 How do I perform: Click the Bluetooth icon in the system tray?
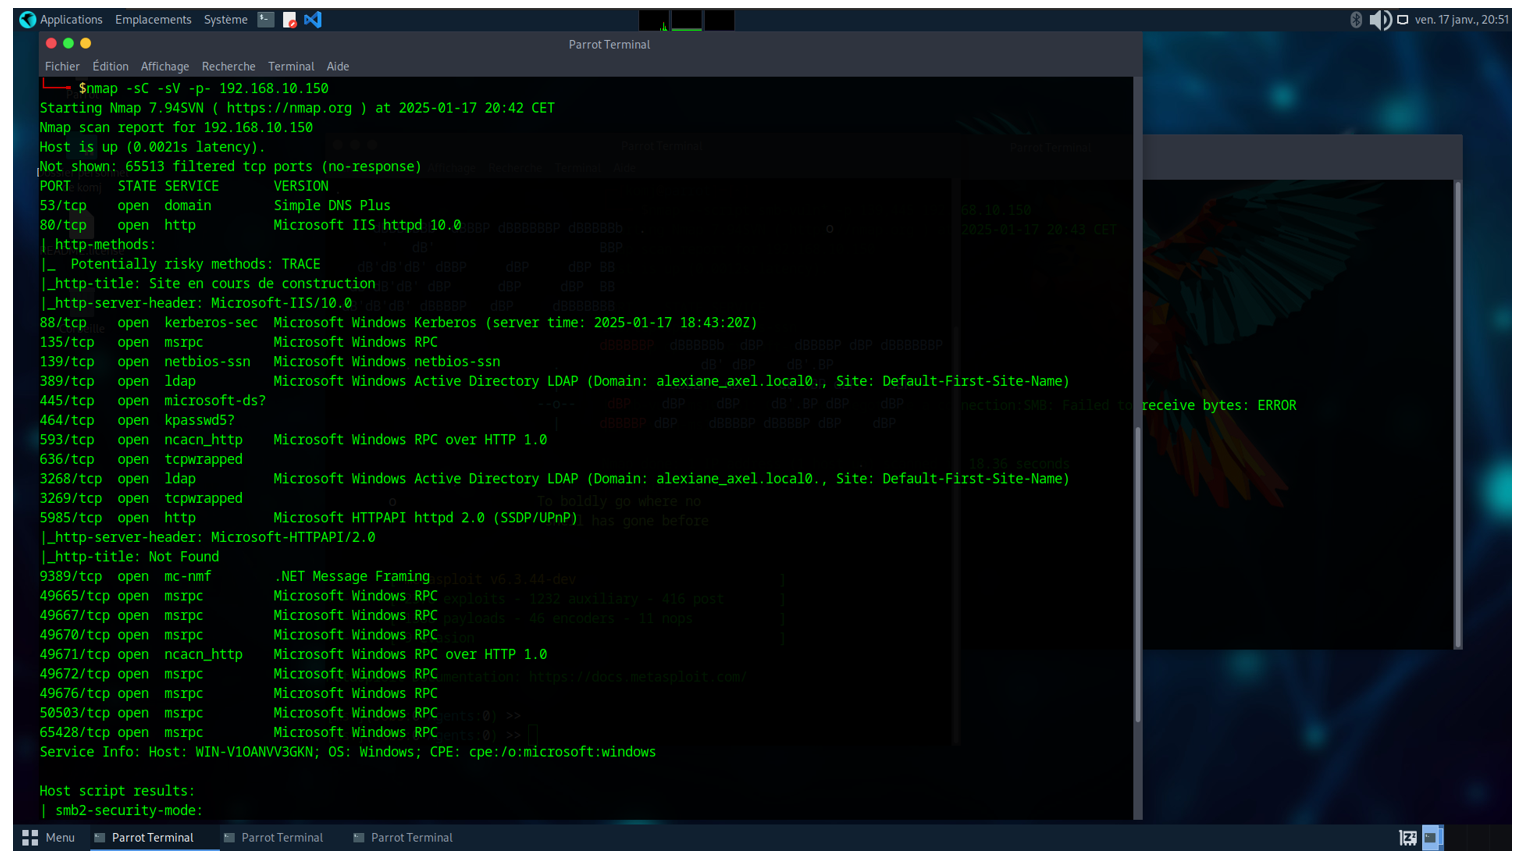(1356, 19)
